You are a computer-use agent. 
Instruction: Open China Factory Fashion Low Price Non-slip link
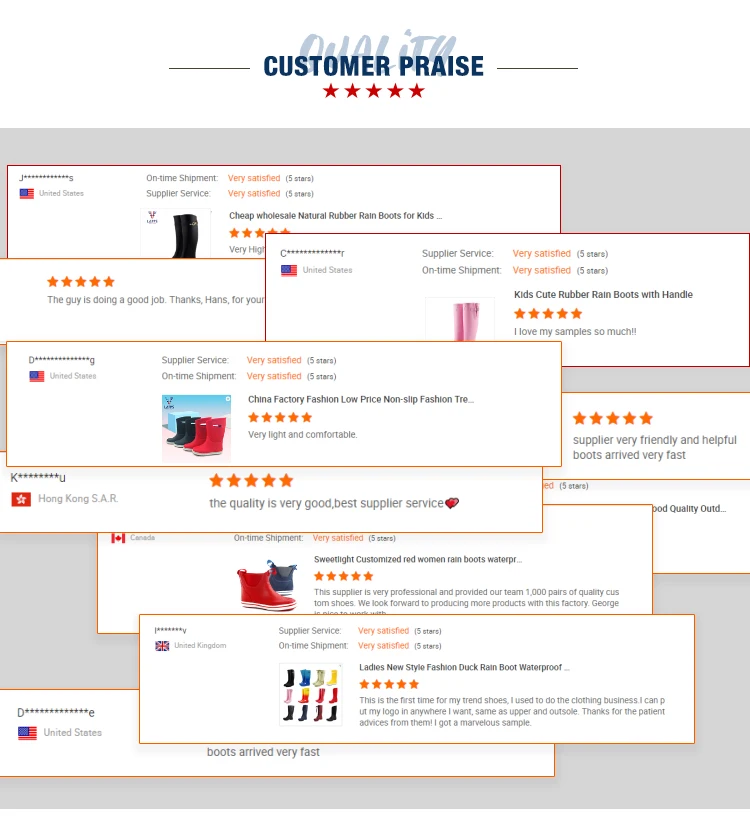click(x=360, y=399)
